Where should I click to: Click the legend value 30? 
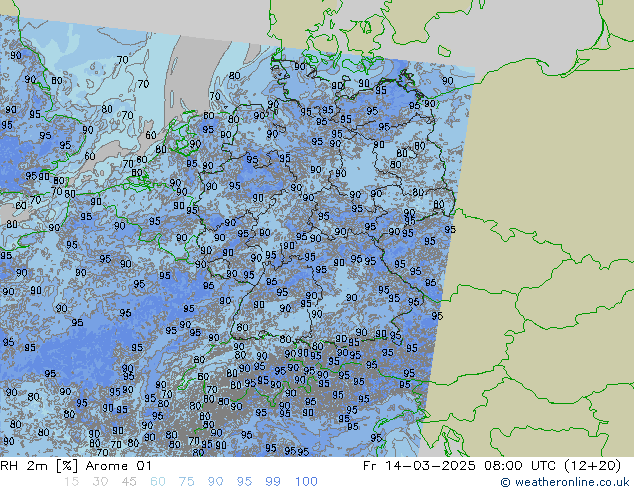[100, 482]
